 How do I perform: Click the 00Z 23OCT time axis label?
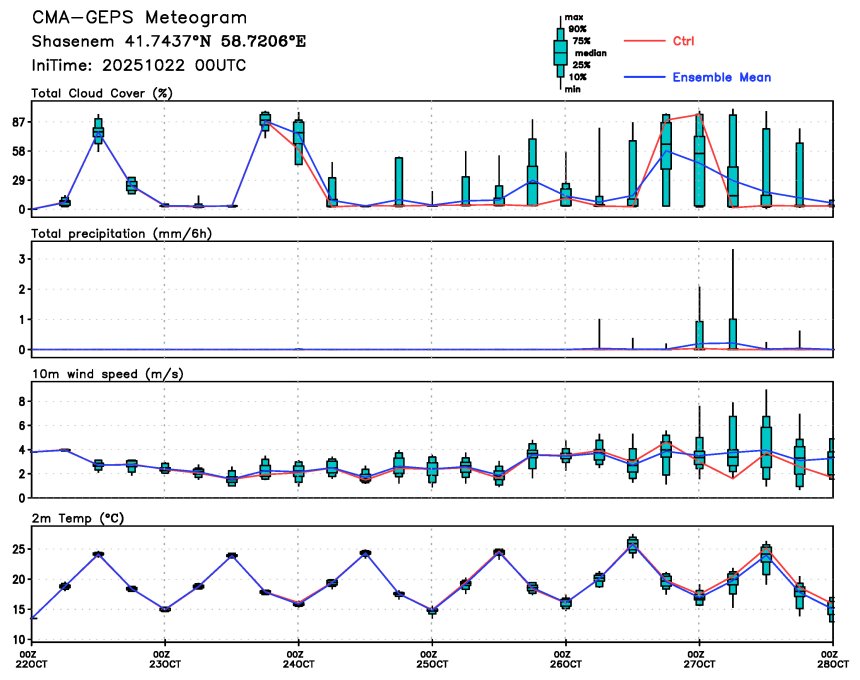pos(166,659)
